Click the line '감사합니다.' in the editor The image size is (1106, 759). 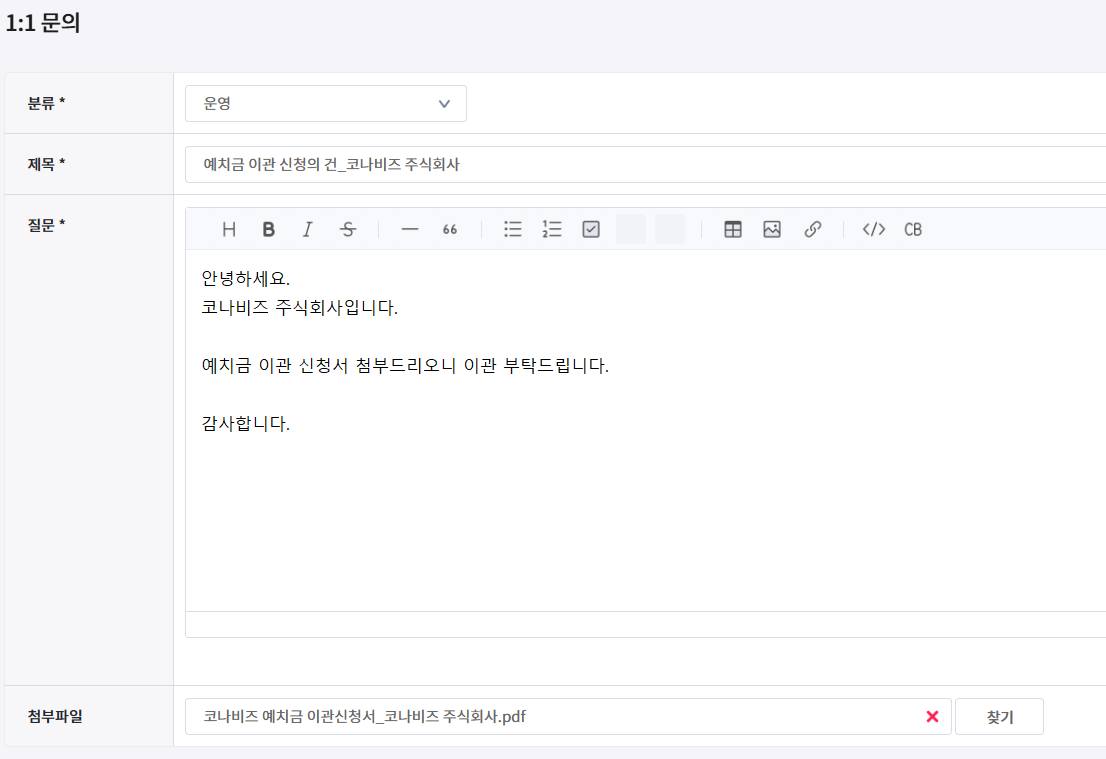[x=245, y=423]
